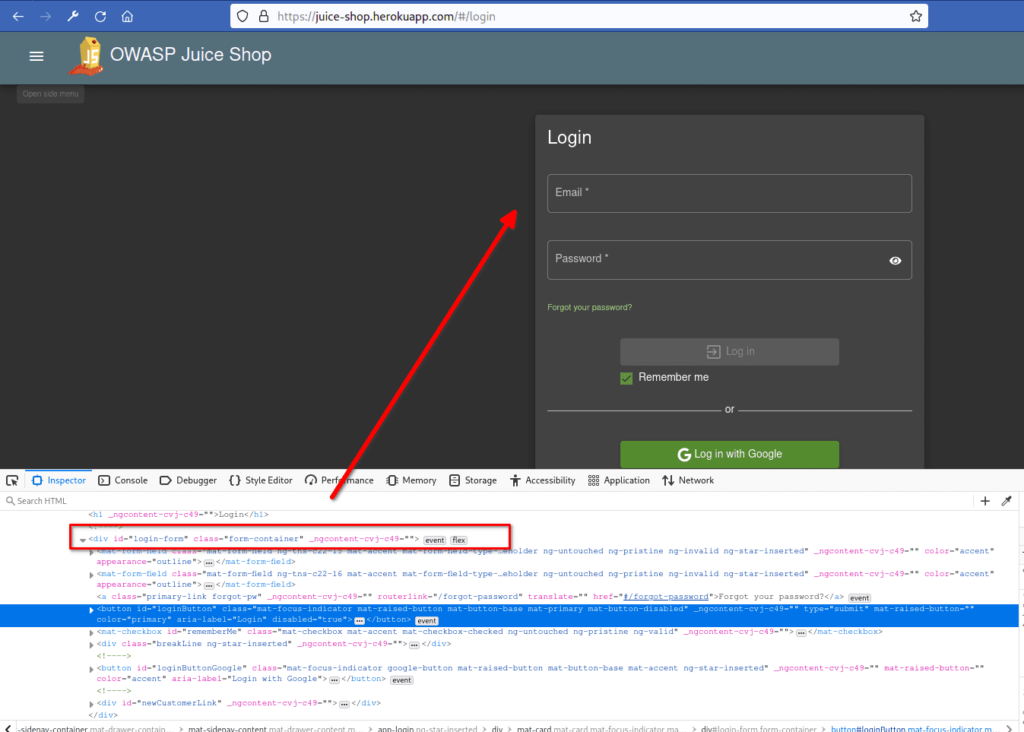The height and width of the screenshot is (732, 1024).
Task: Focus the Search HTML box
Action: click(200, 500)
